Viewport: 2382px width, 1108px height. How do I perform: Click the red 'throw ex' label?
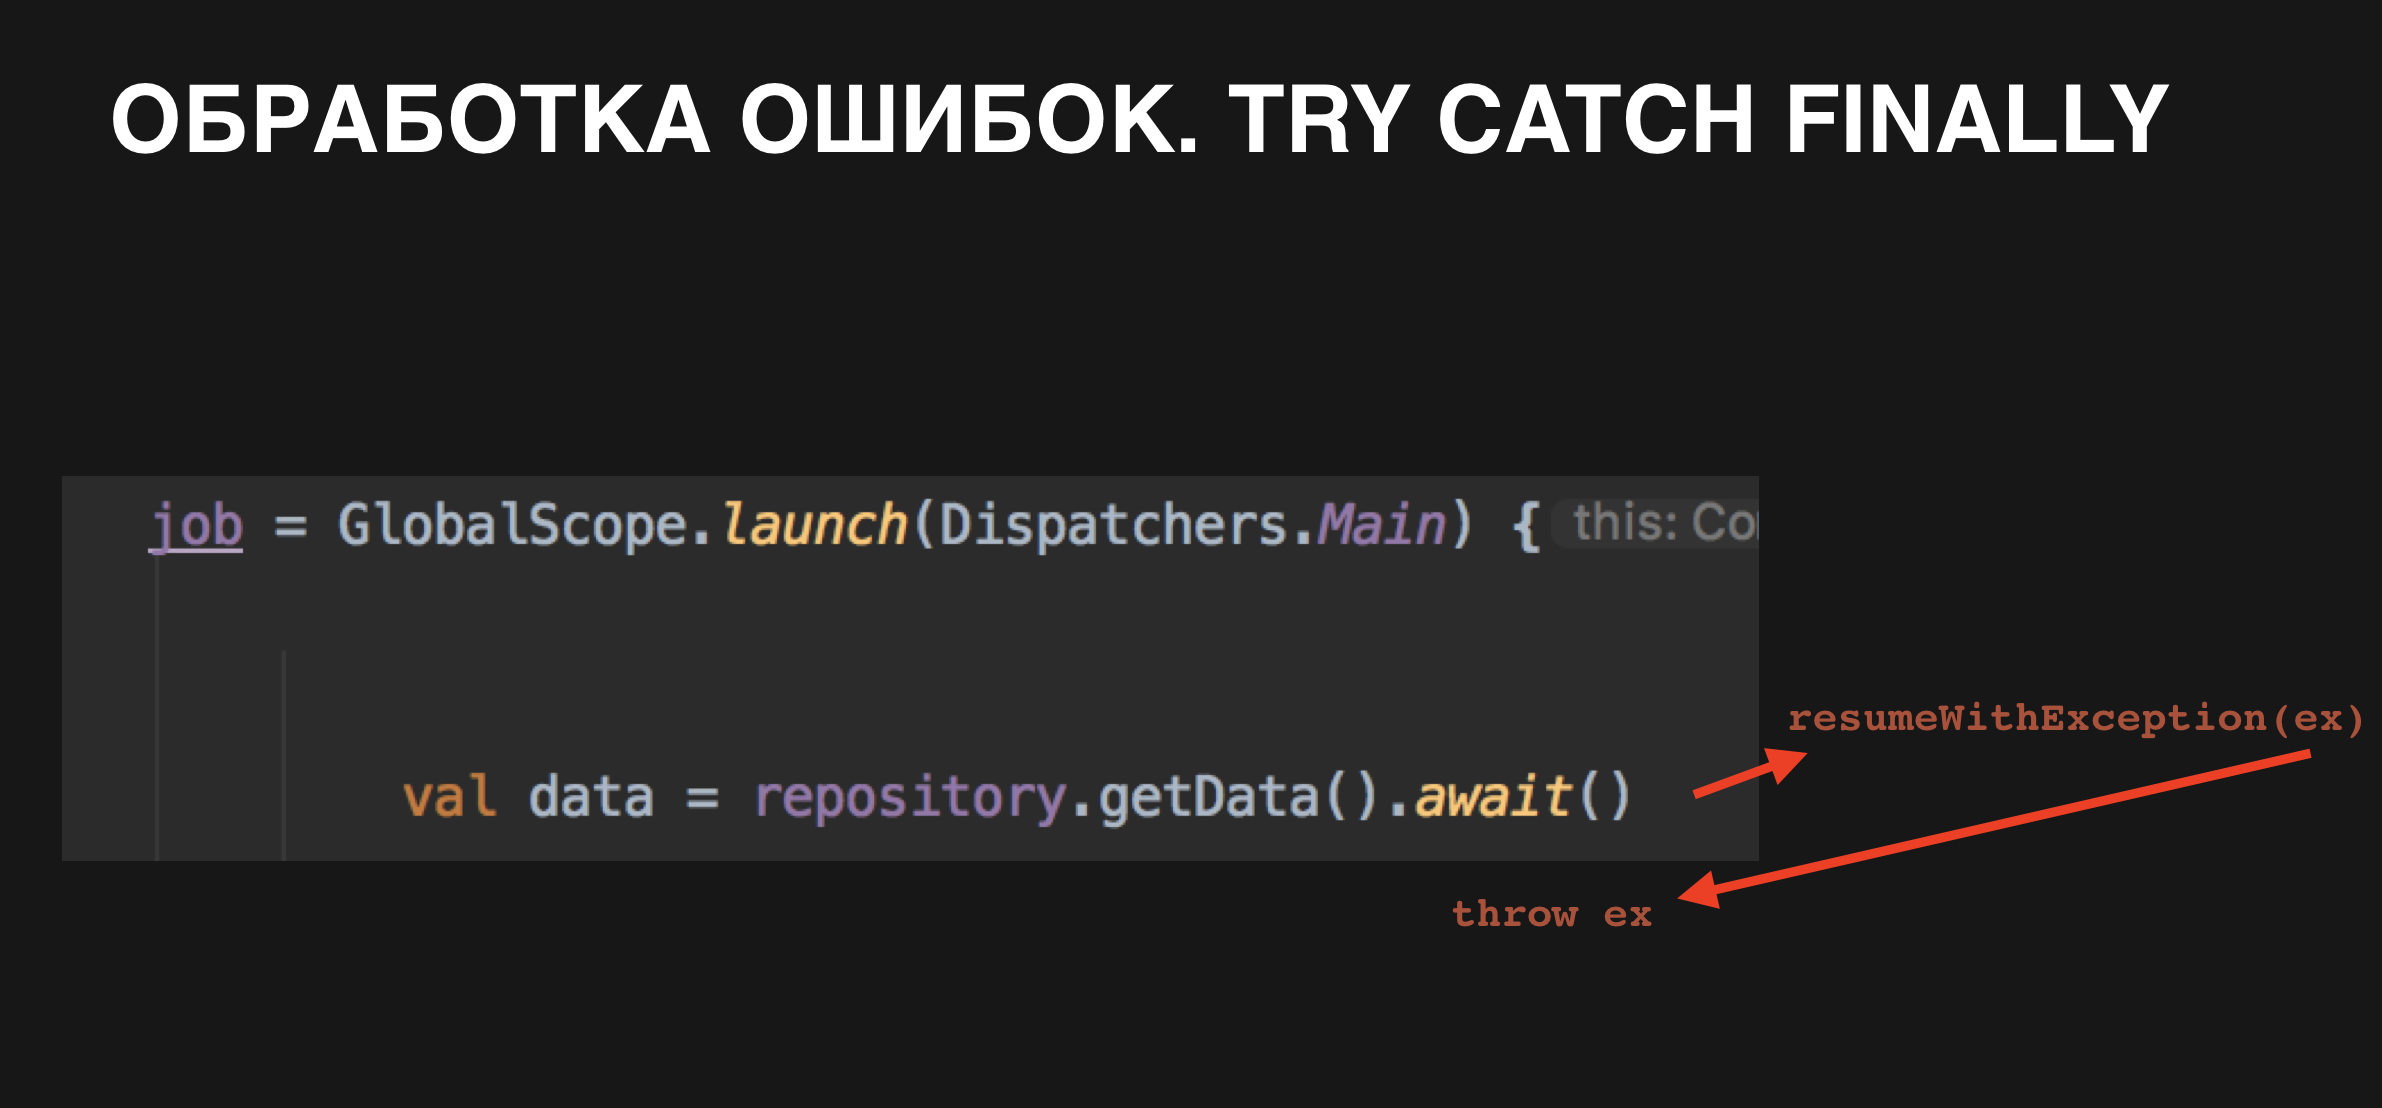1552,914
